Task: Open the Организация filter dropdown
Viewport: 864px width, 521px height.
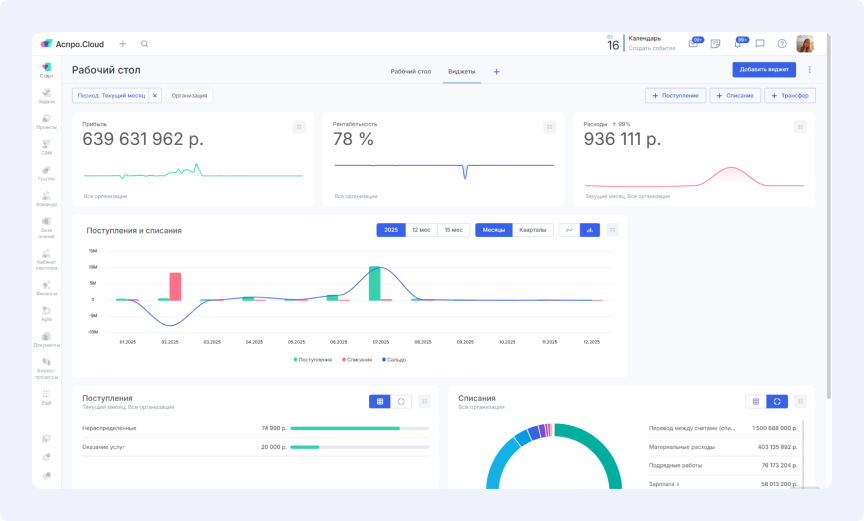Action: click(x=189, y=96)
